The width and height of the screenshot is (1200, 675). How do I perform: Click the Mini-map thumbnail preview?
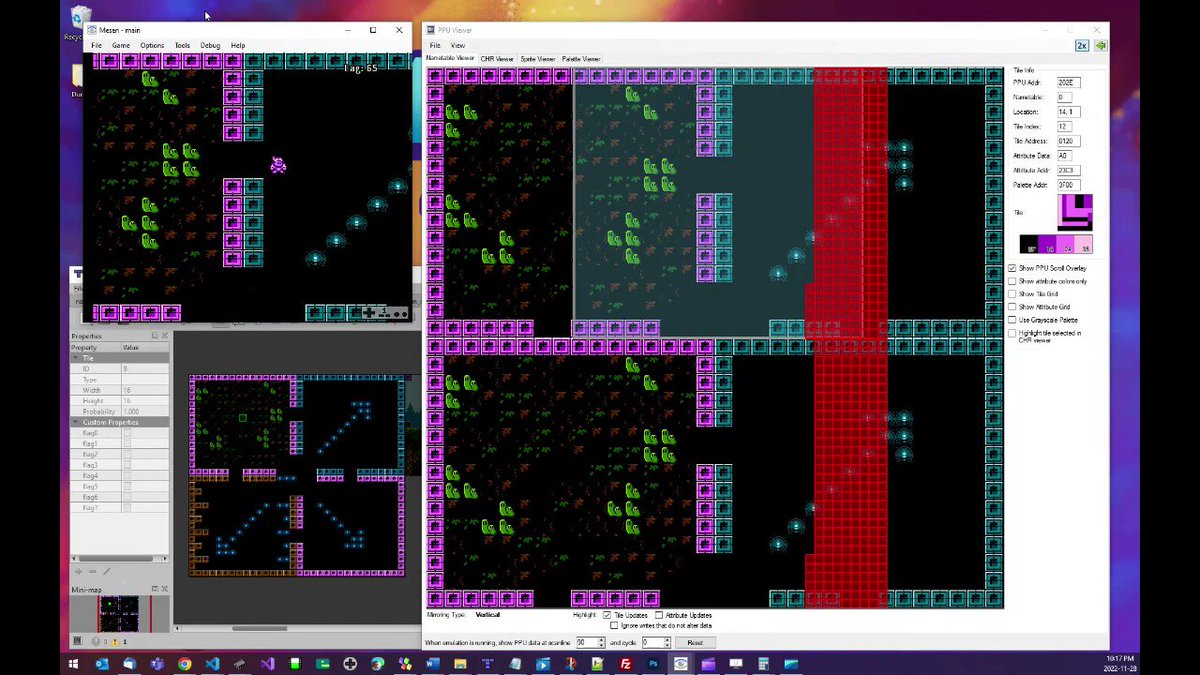(x=120, y=614)
